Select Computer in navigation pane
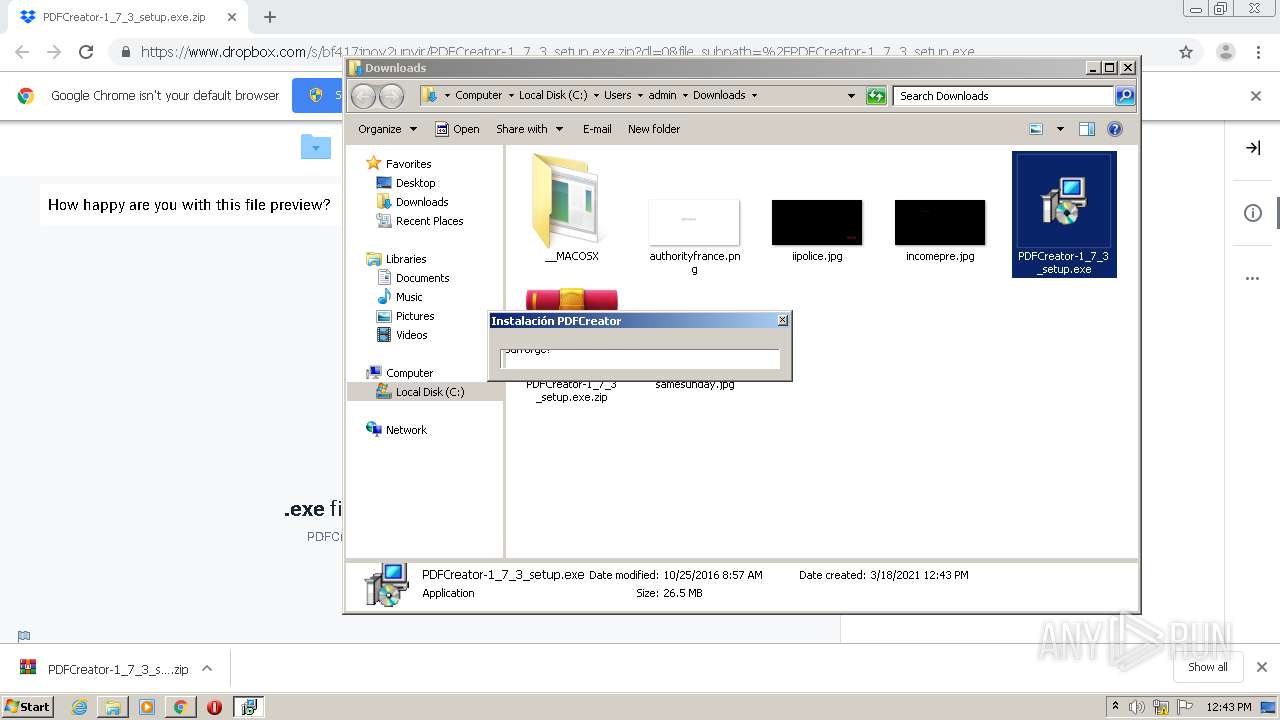This screenshot has height=720, width=1280. coord(400,373)
